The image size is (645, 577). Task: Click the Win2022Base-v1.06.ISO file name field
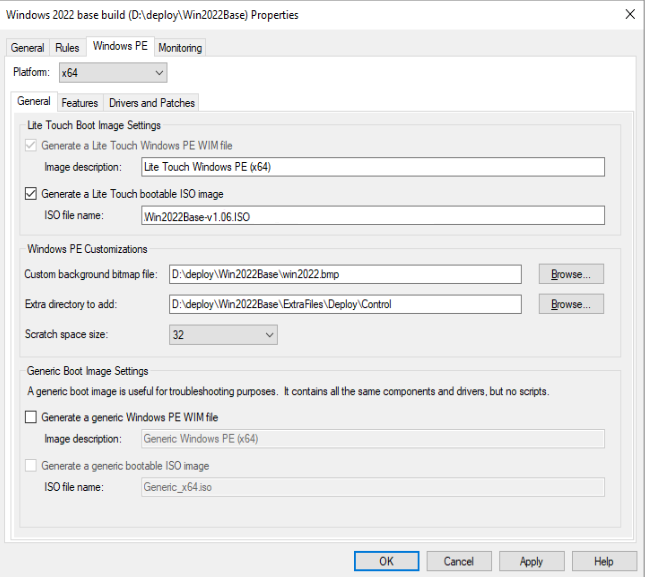[373, 216]
